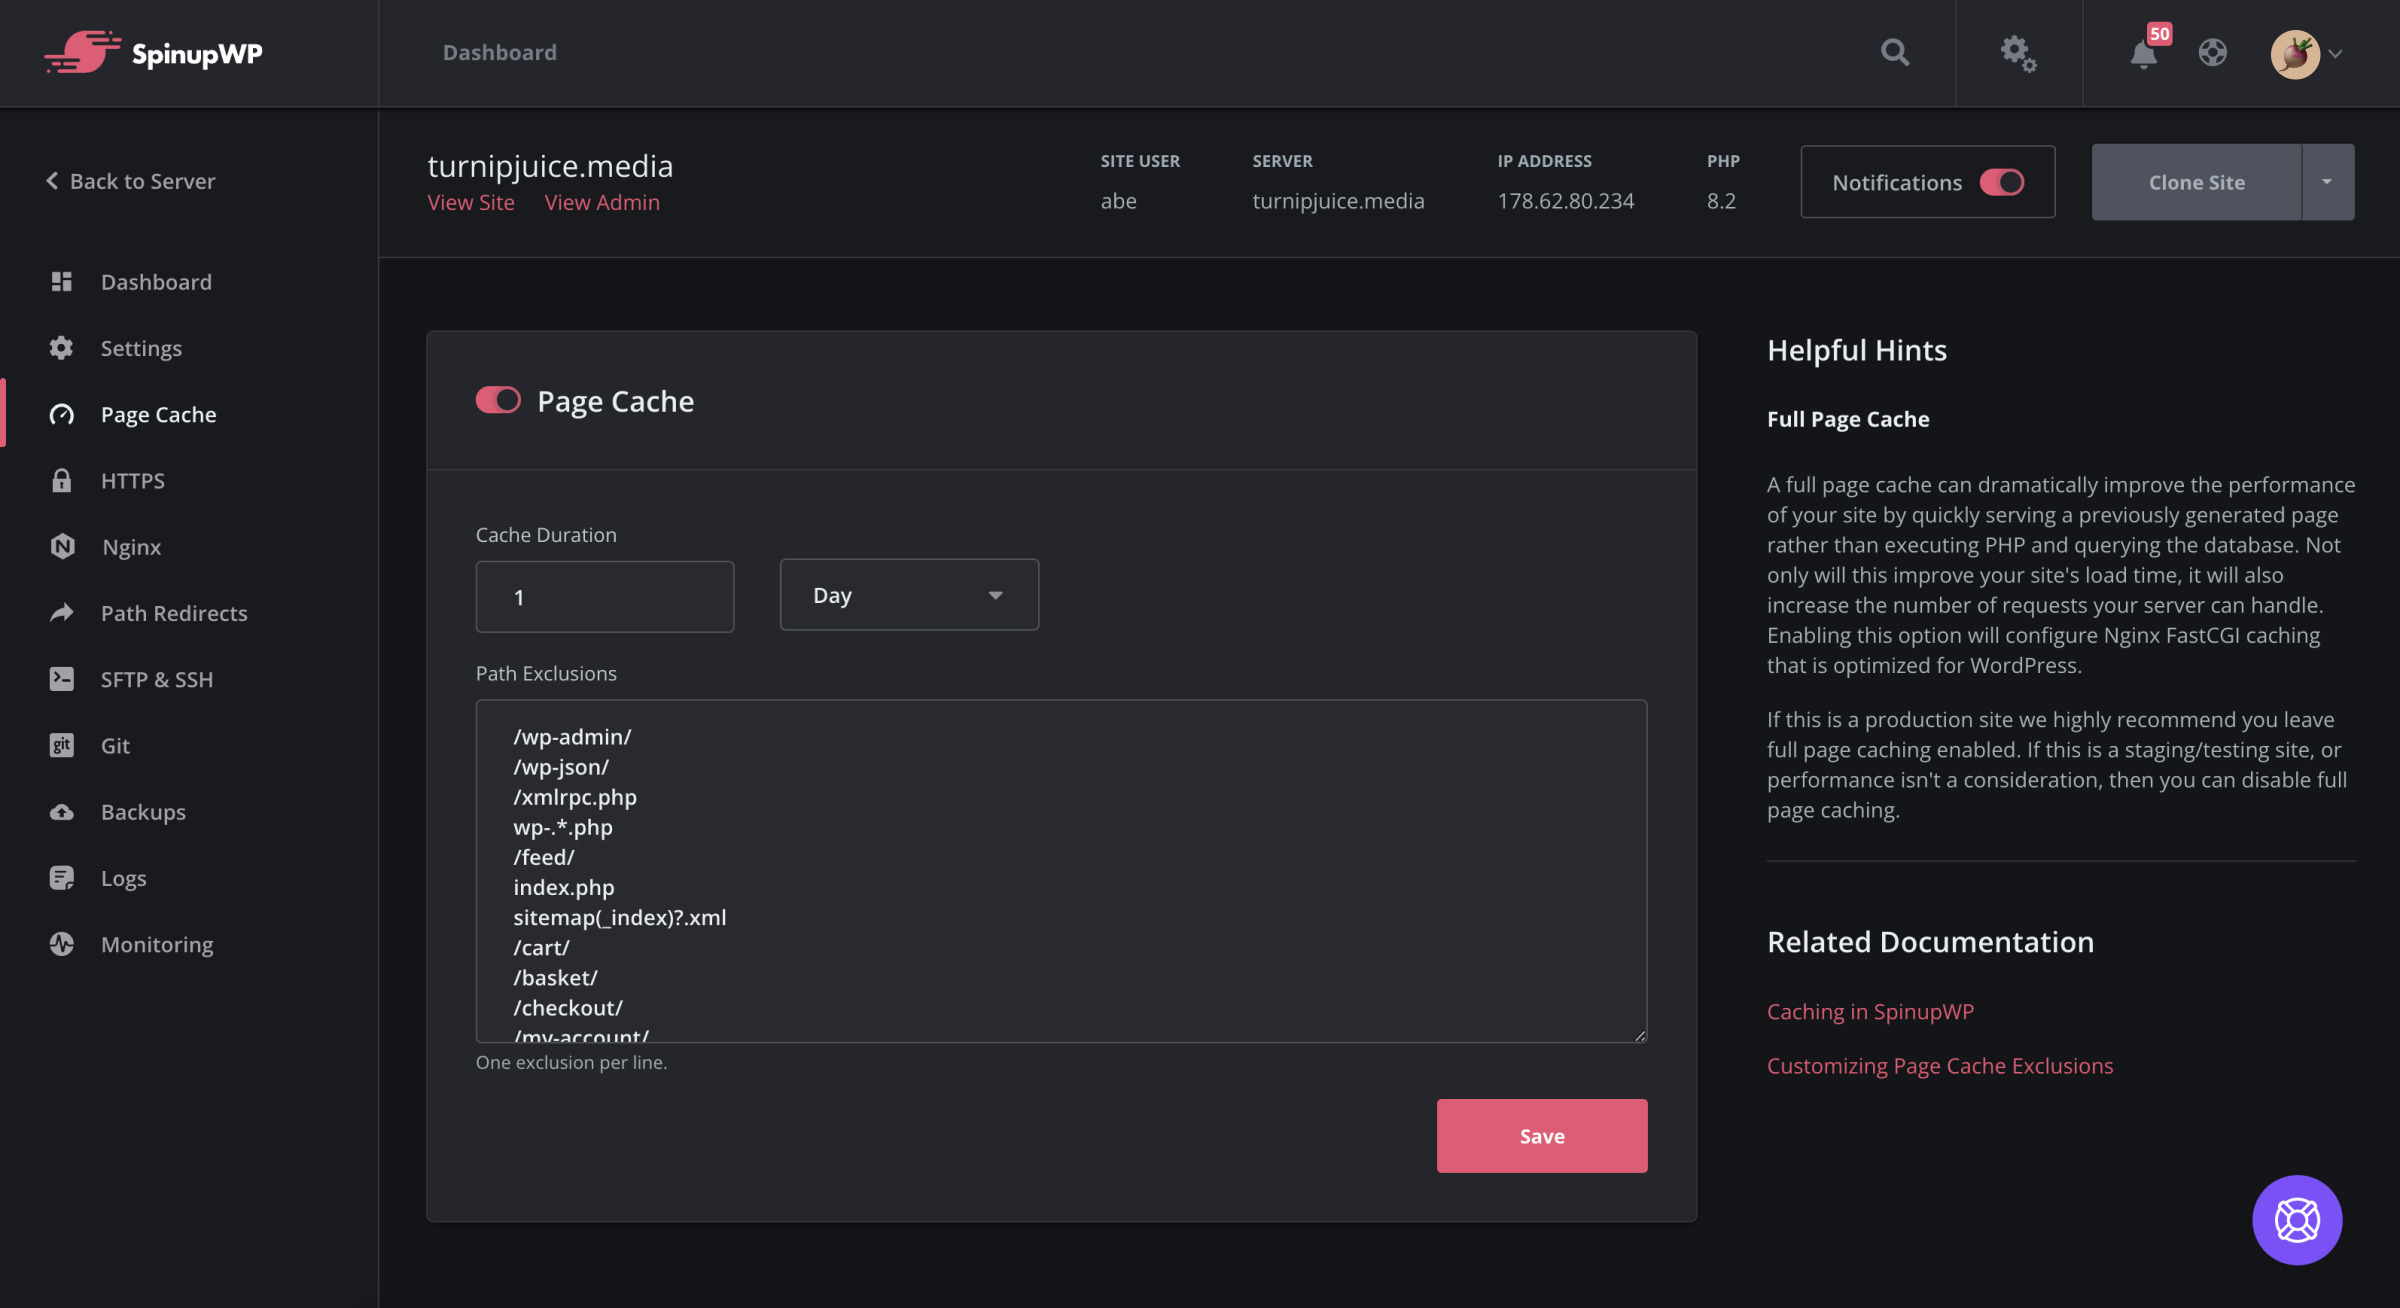Image resolution: width=2400 pixels, height=1308 pixels.
Task: Click the 50 notification count badge
Action: 2160,34
